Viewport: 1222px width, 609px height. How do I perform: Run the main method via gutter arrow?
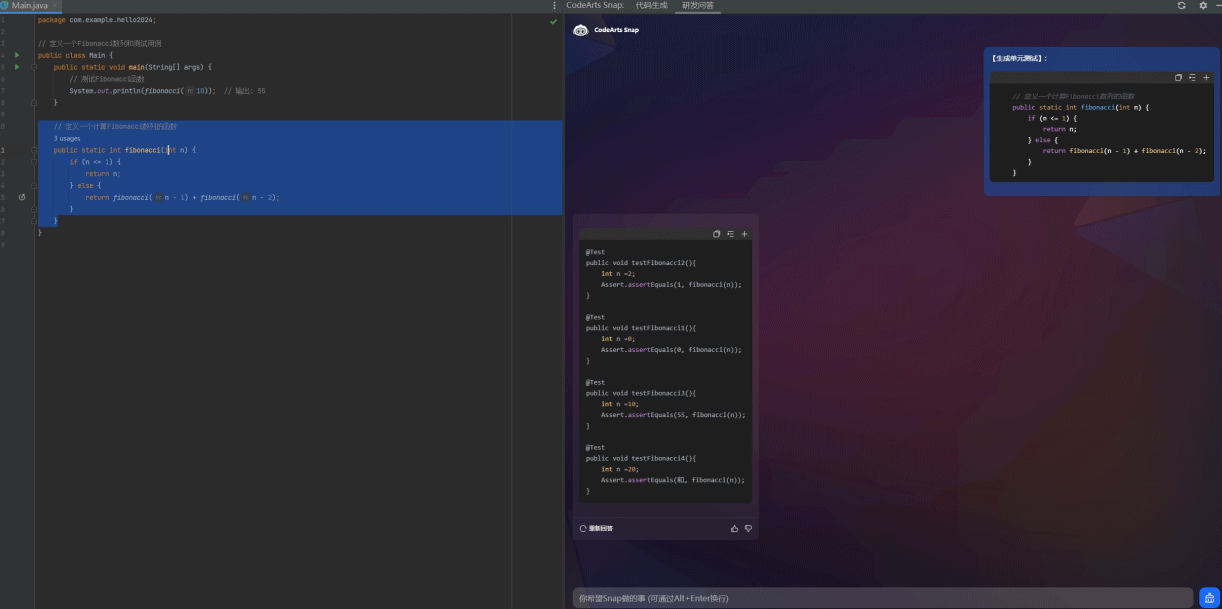click(x=17, y=67)
